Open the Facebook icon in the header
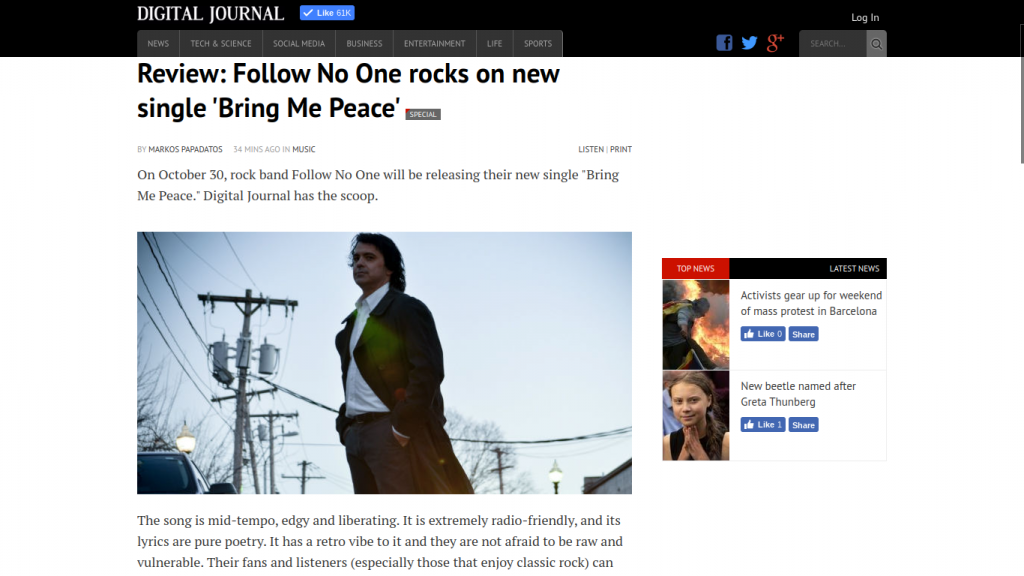This screenshot has height=576, width=1024. [724, 43]
